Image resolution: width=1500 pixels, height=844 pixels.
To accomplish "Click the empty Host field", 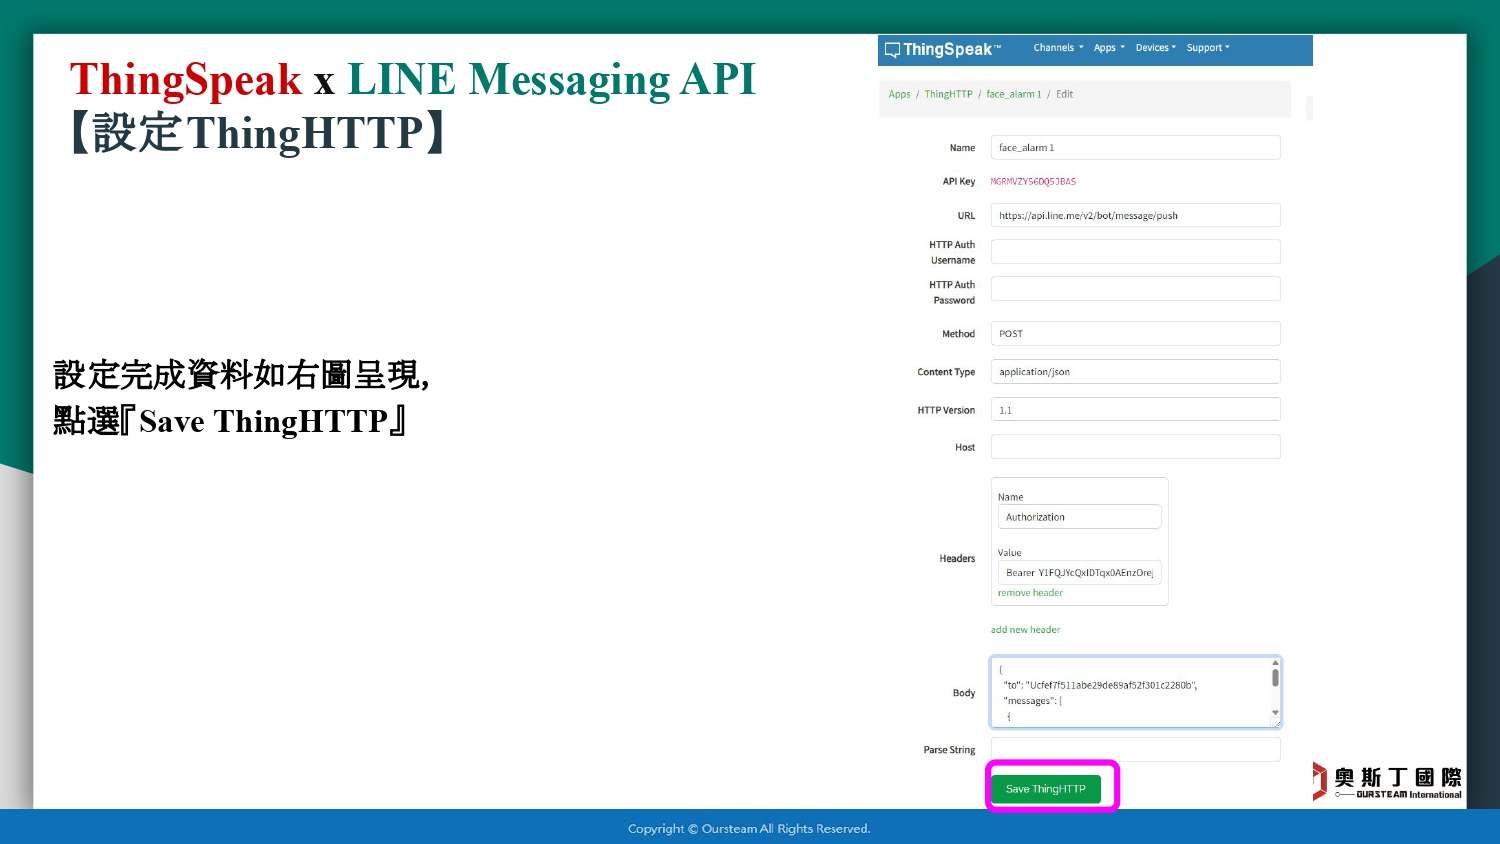I will 1135,447.
